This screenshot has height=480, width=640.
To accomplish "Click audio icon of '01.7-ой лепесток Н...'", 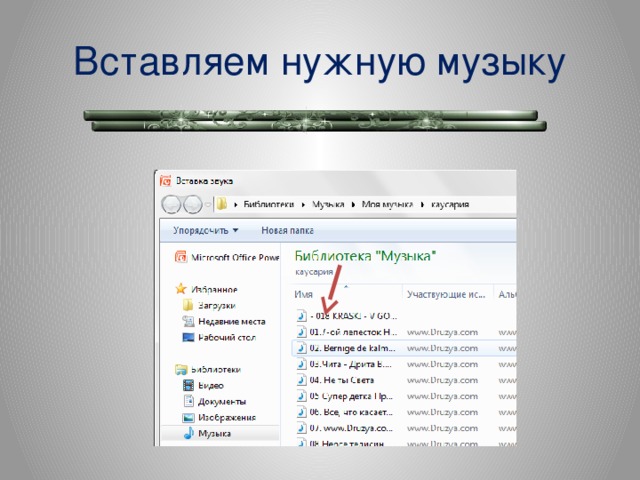I will point(301,332).
